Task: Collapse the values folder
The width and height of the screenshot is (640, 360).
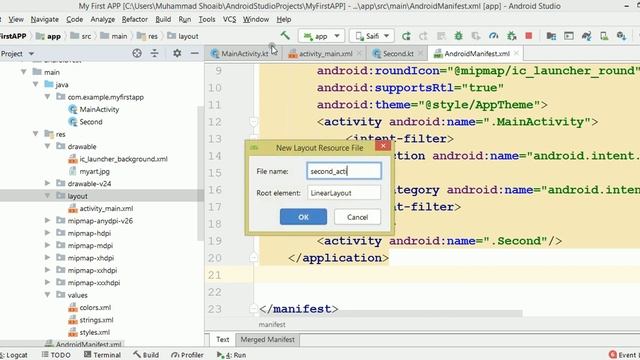Action: 47,295
